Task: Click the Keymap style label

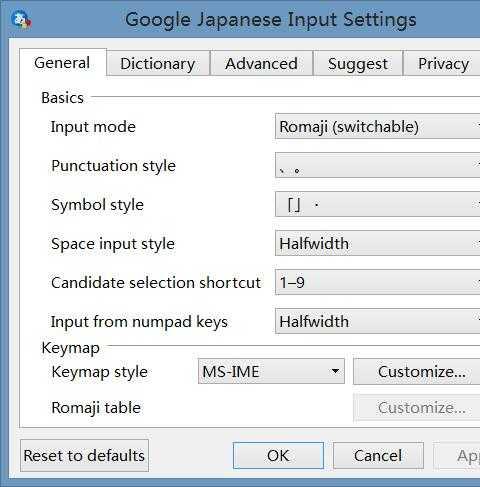Action: [x=99, y=372]
